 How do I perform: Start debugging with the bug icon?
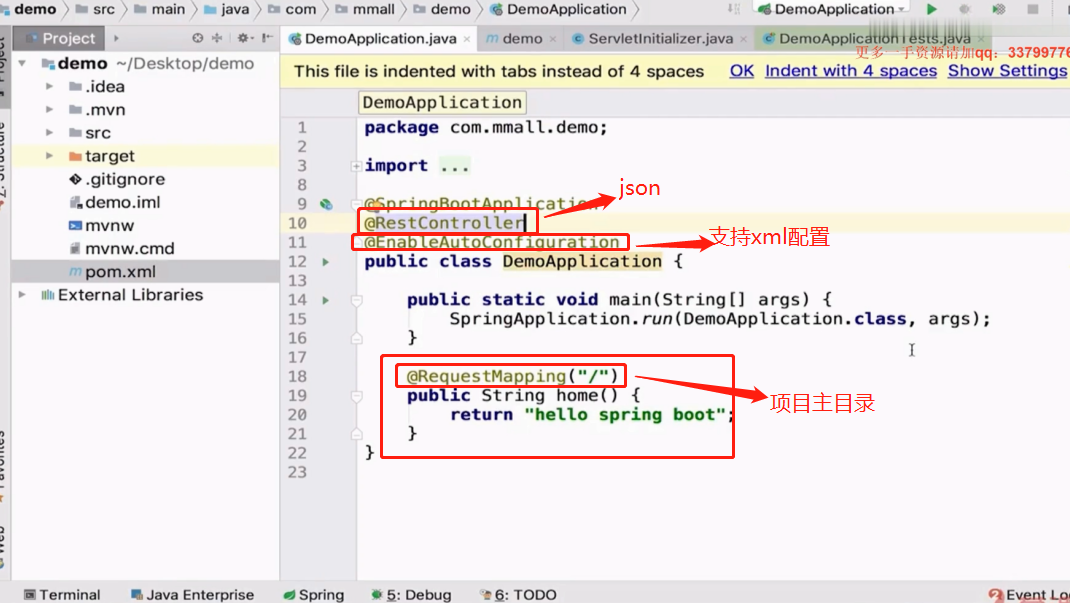pyautogui.click(x=965, y=10)
